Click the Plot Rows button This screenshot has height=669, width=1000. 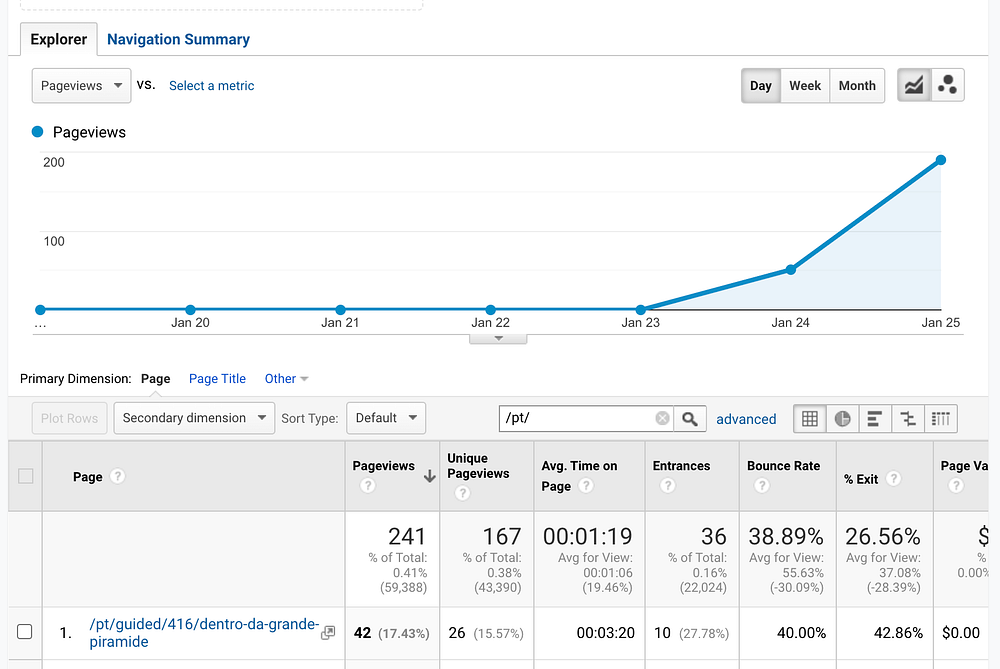coord(70,418)
